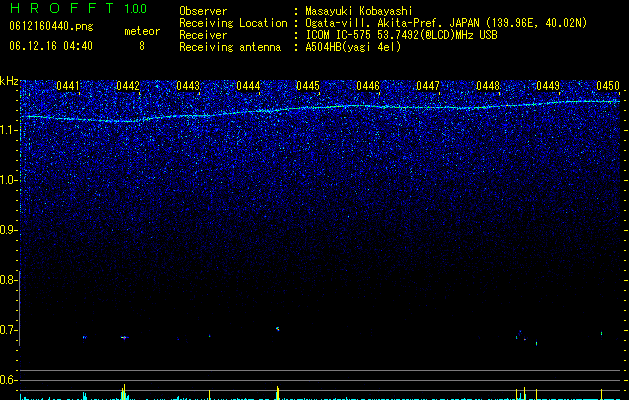Click the 0448 time marker label
This screenshot has height=400, width=629.
(x=488, y=86)
